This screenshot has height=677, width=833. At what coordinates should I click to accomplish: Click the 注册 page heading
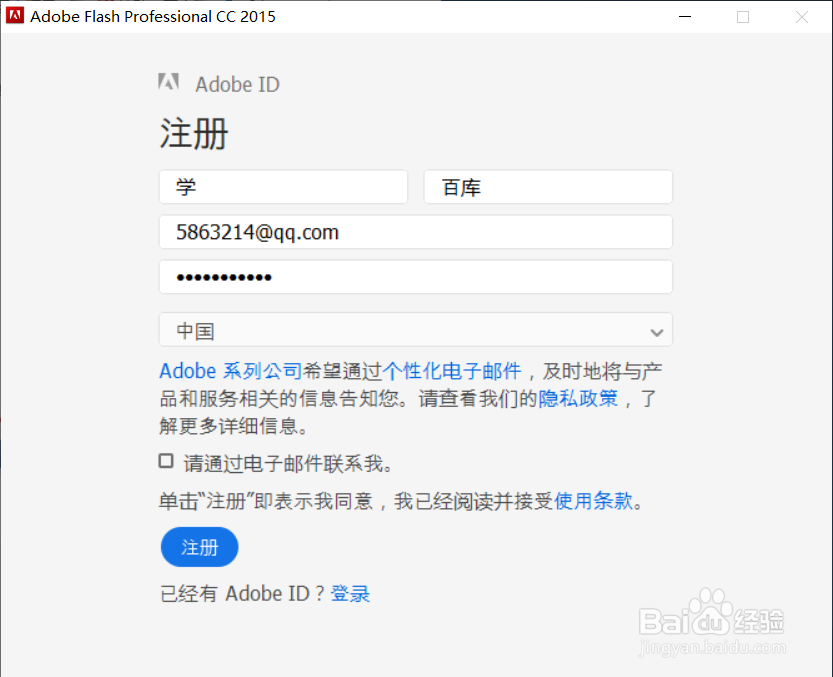click(194, 133)
